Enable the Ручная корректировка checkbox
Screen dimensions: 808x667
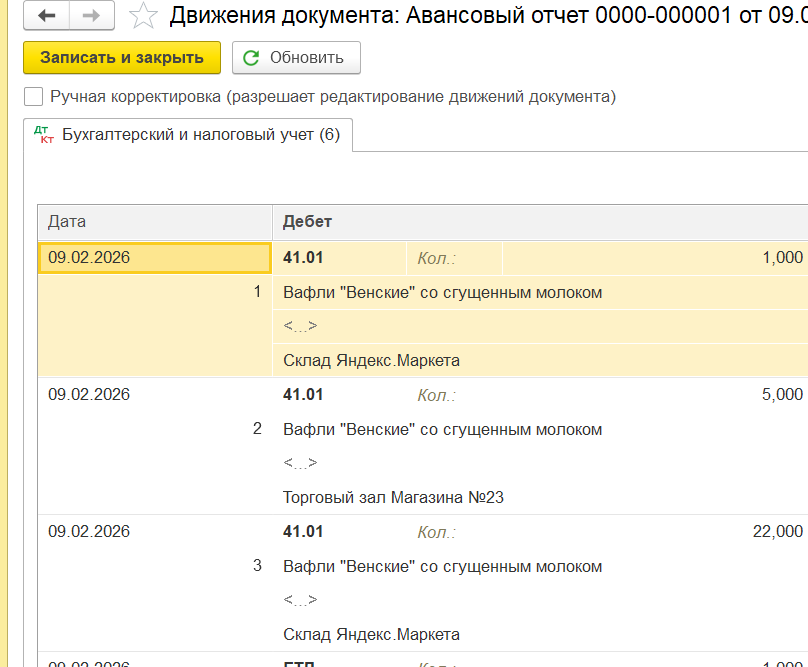pyautogui.click(x=34, y=97)
